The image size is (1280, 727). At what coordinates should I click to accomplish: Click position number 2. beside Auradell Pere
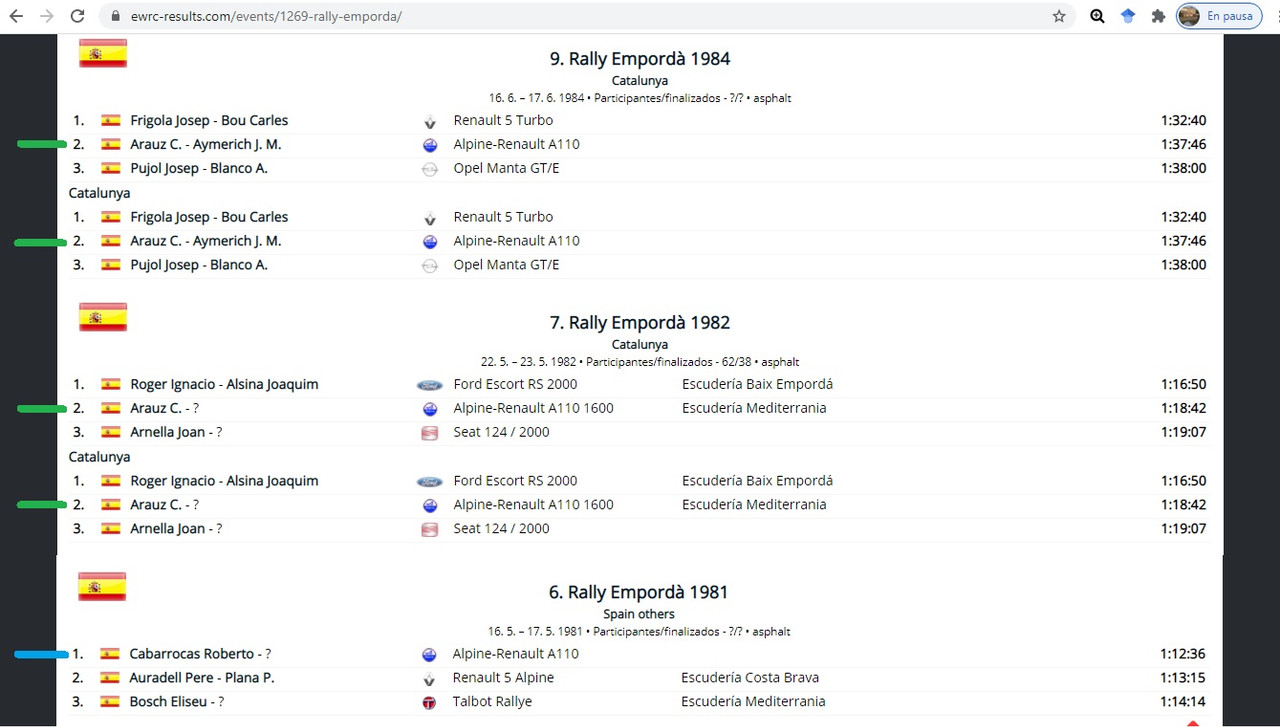pyautogui.click(x=78, y=678)
